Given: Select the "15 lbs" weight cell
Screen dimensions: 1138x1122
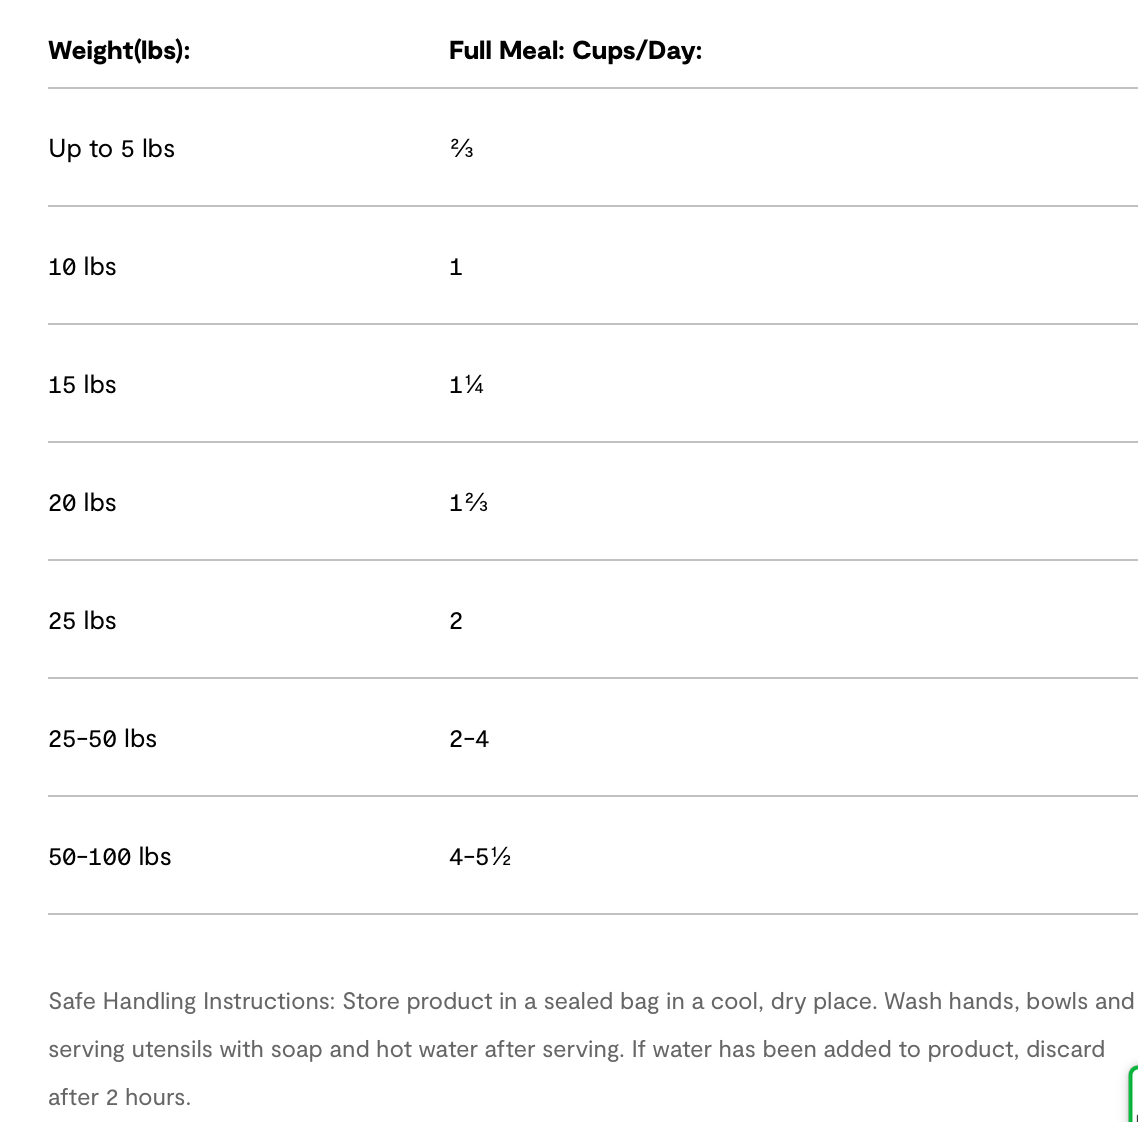Looking at the screenshot, I should pyautogui.click(x=82, y=385).
